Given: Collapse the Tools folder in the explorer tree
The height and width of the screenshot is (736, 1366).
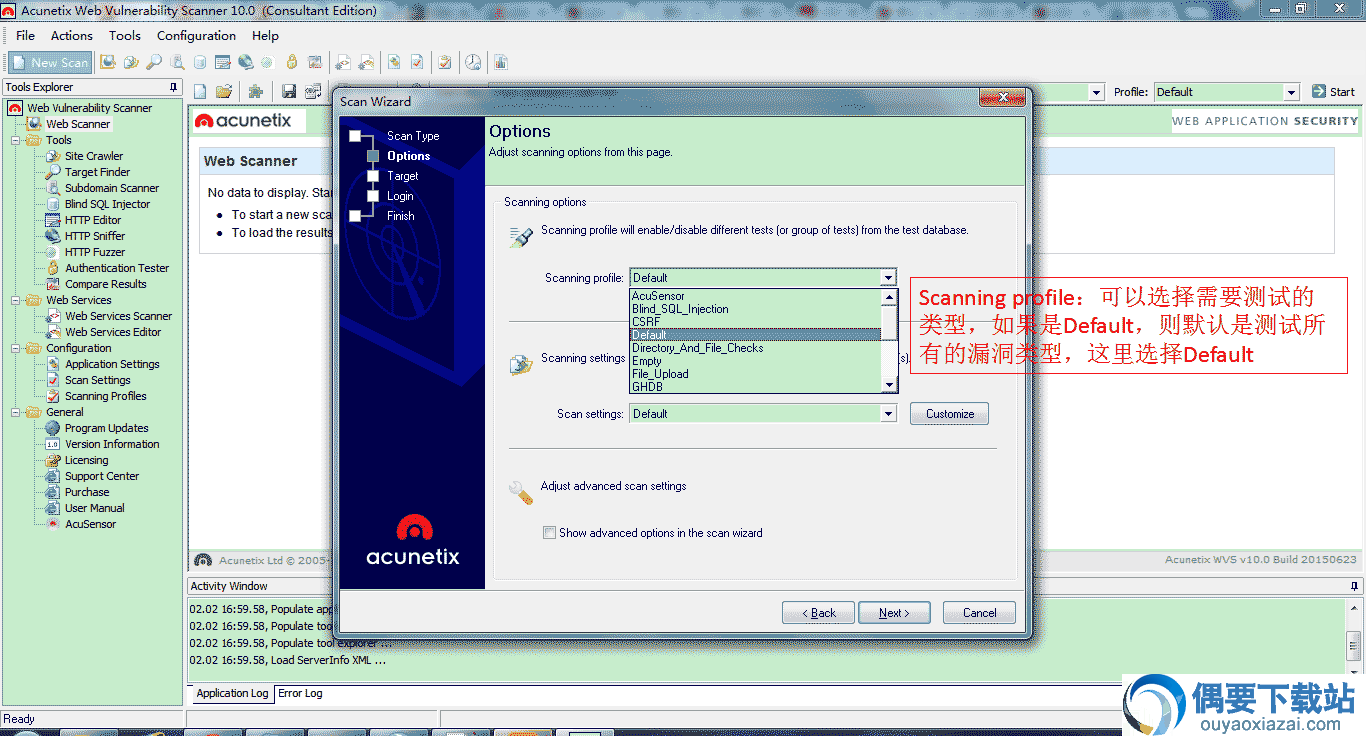Looking at the screenshot, I should (x=15, y=140).
